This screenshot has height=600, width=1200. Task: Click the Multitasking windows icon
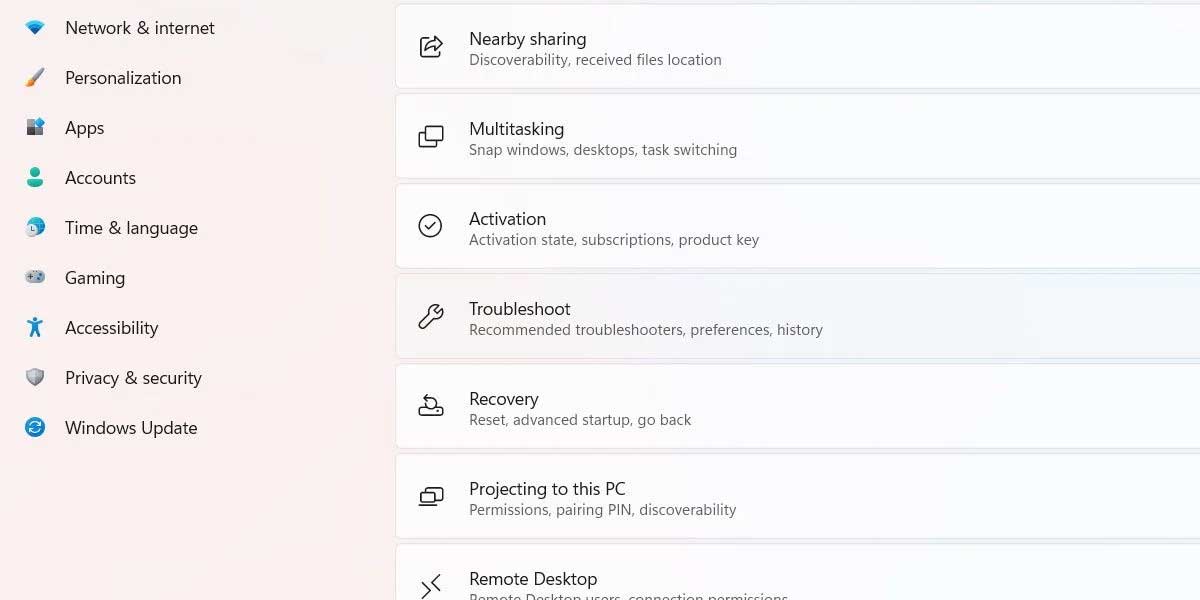tap(430, 137)
